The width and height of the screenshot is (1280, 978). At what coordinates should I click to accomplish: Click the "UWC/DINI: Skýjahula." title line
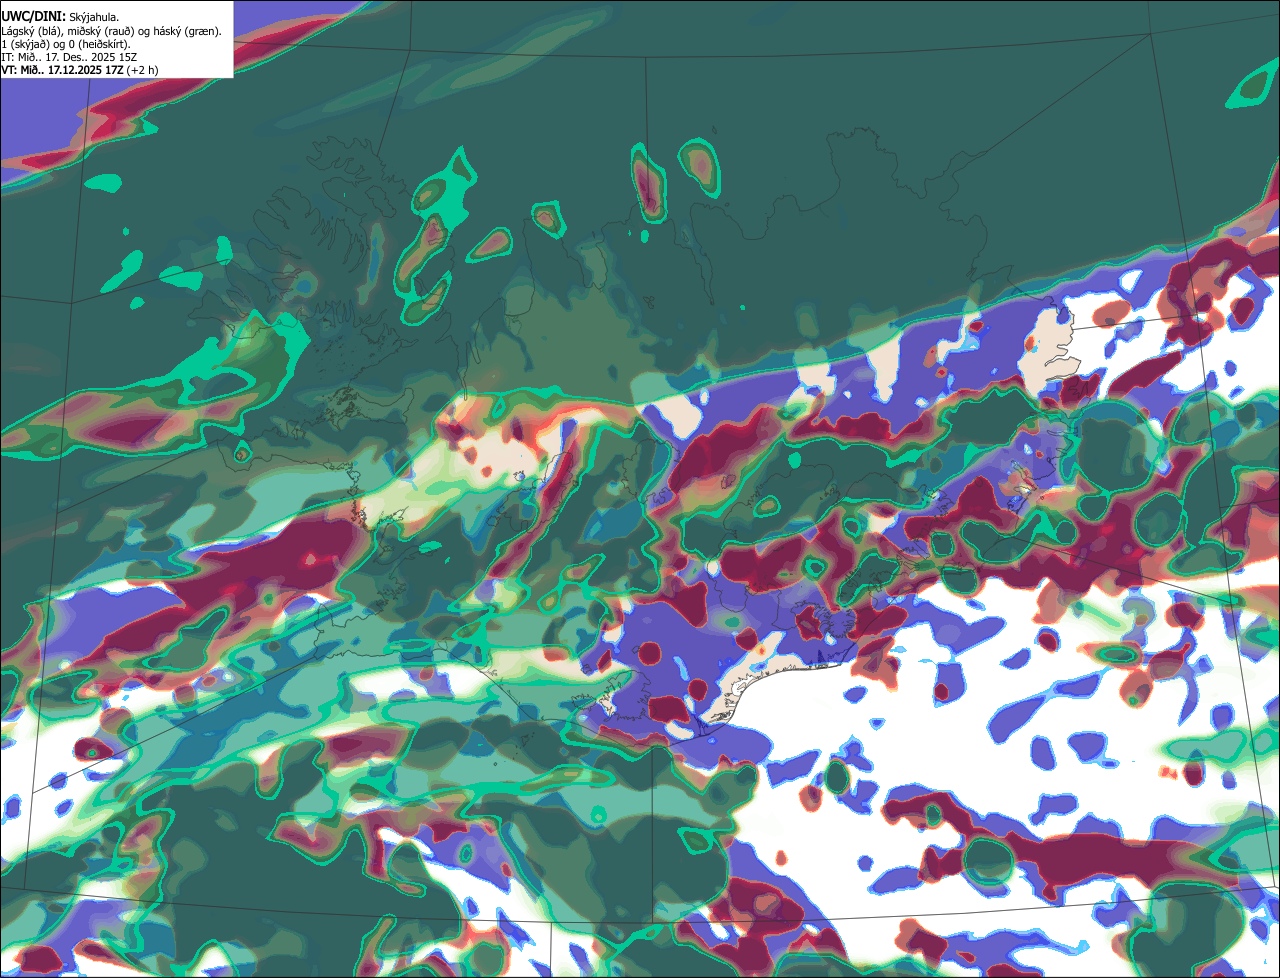[x=60, y=16]
